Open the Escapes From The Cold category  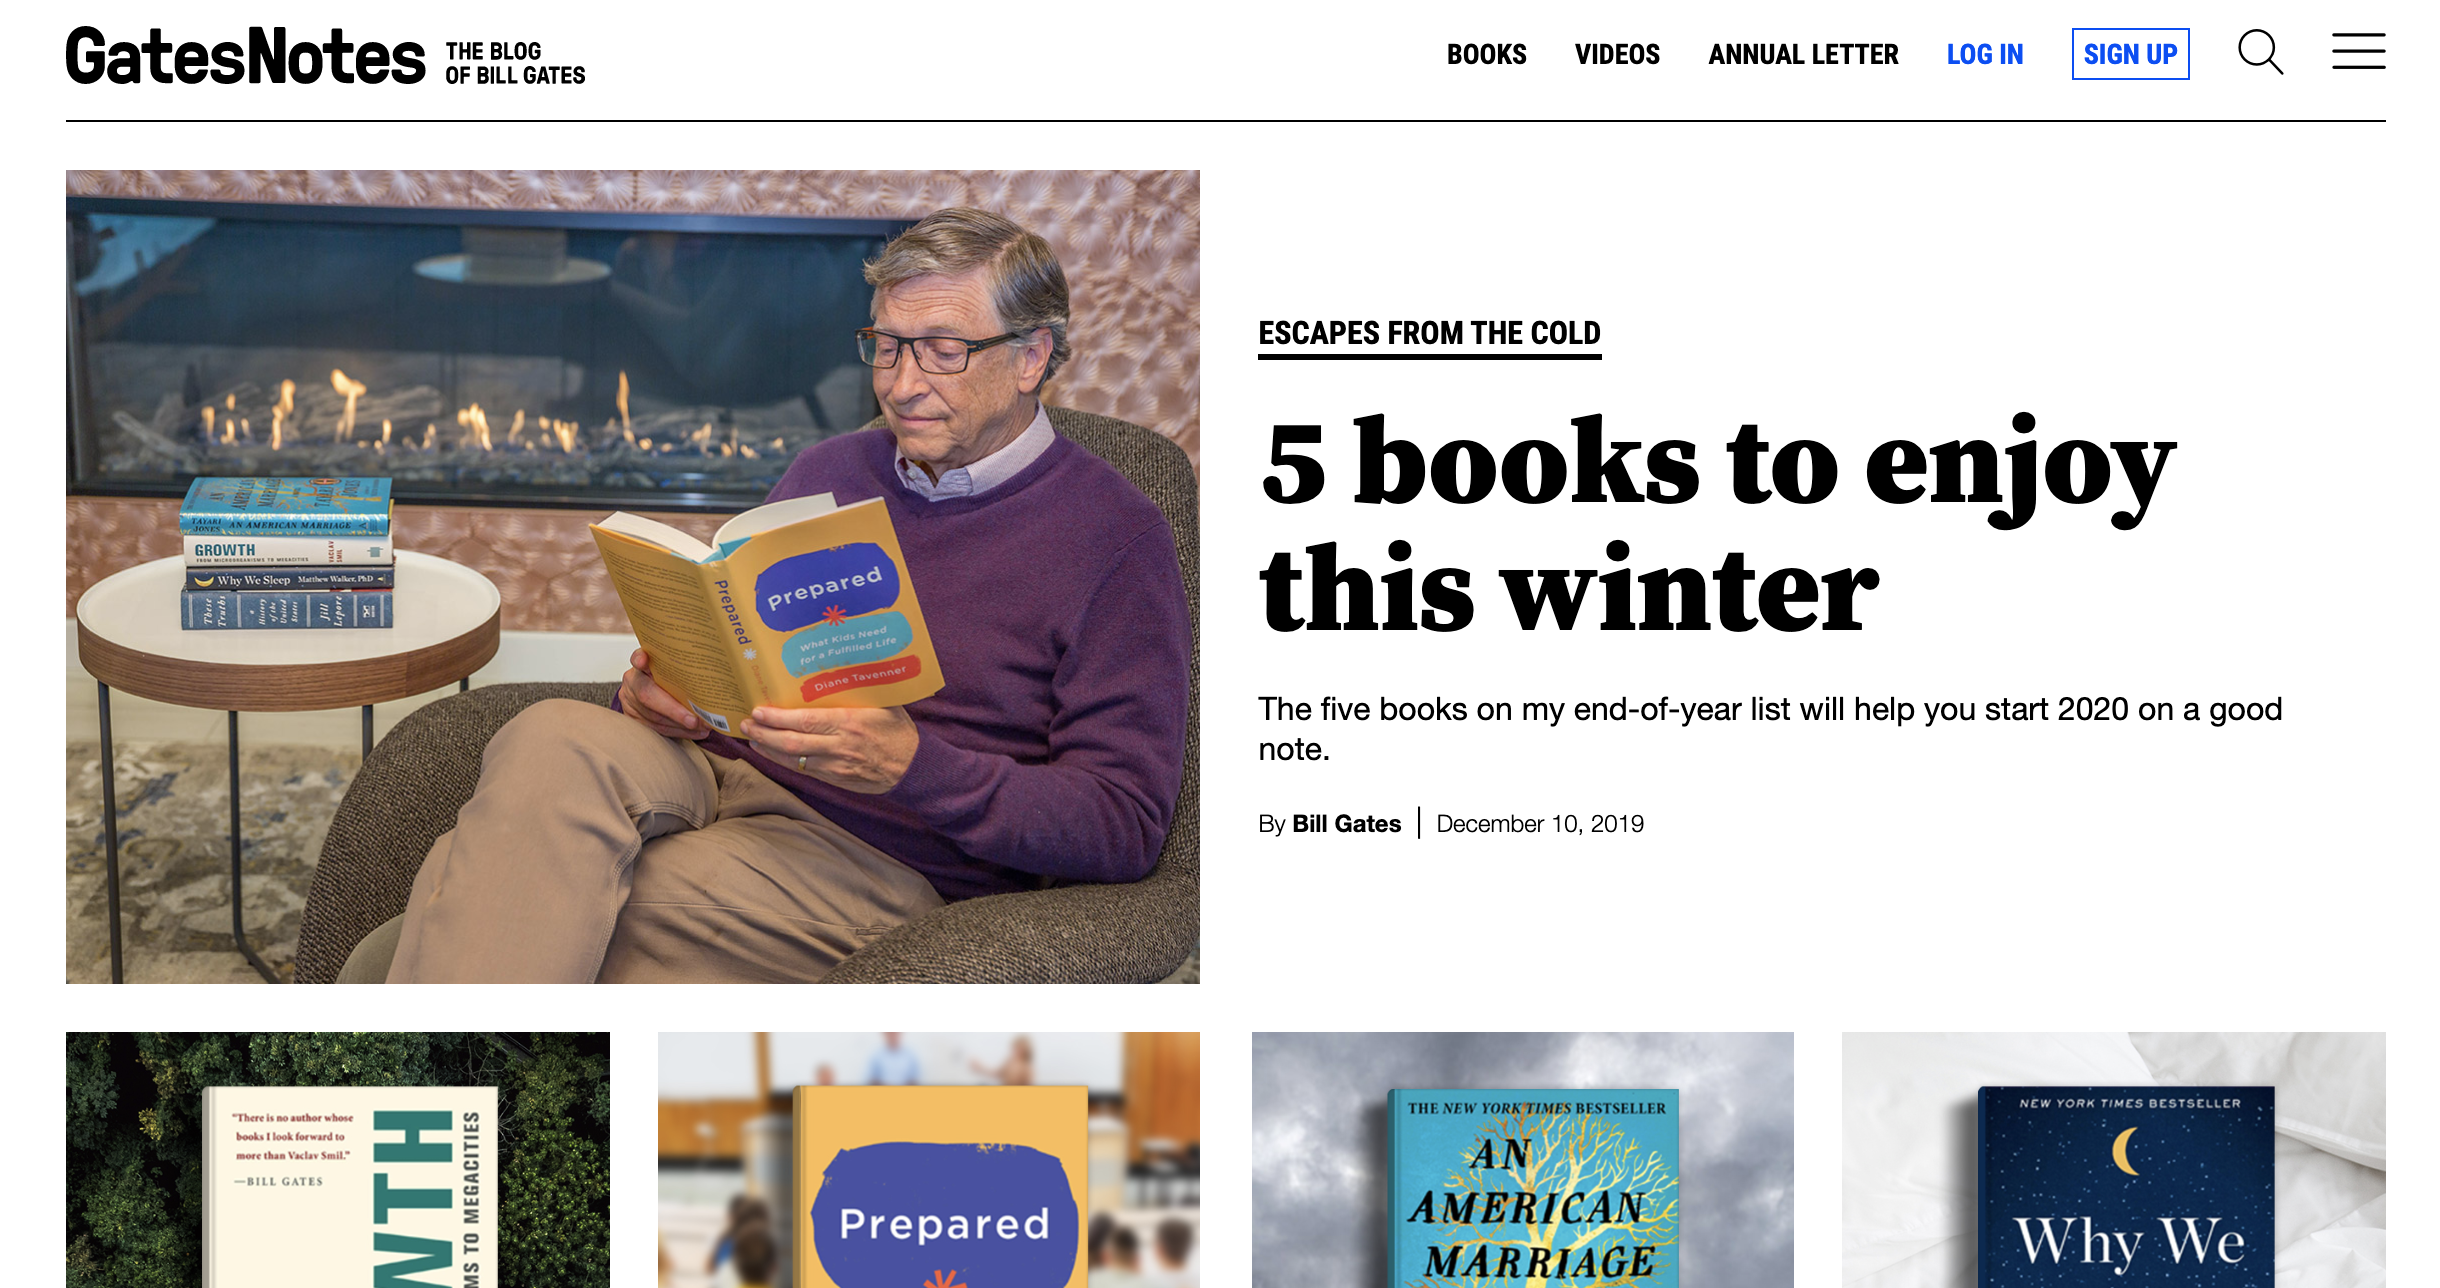click(x=1429, y=333)
